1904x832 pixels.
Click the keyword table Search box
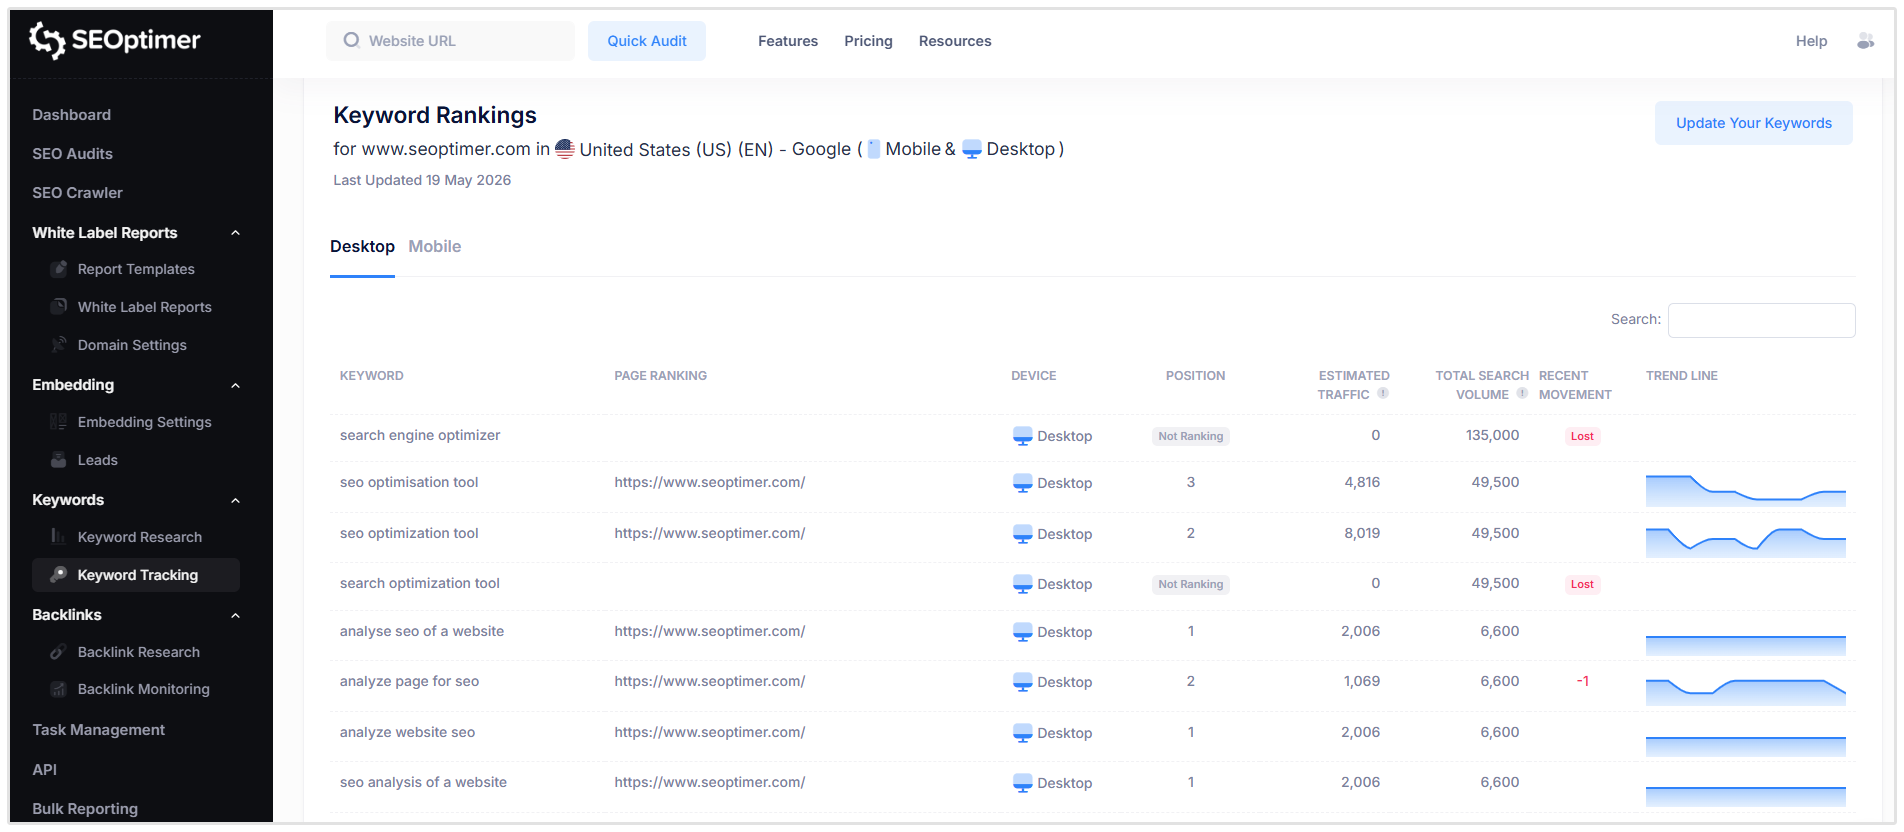click(x=1761, y=320)
